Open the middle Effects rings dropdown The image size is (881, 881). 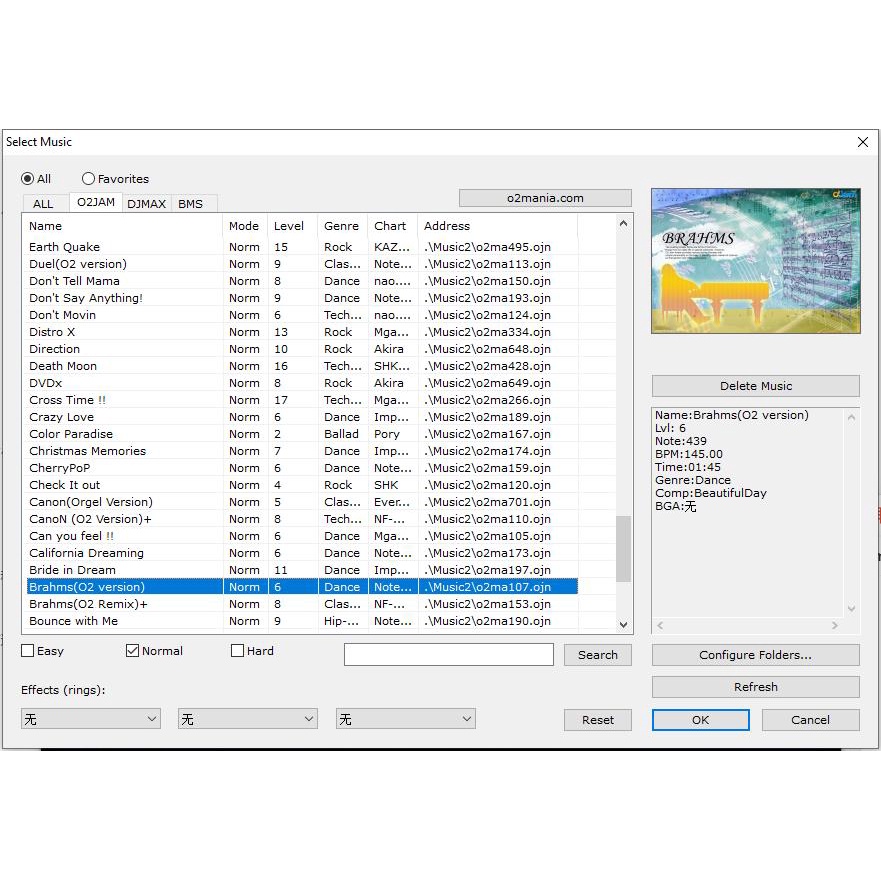click(x=247, y=719)
